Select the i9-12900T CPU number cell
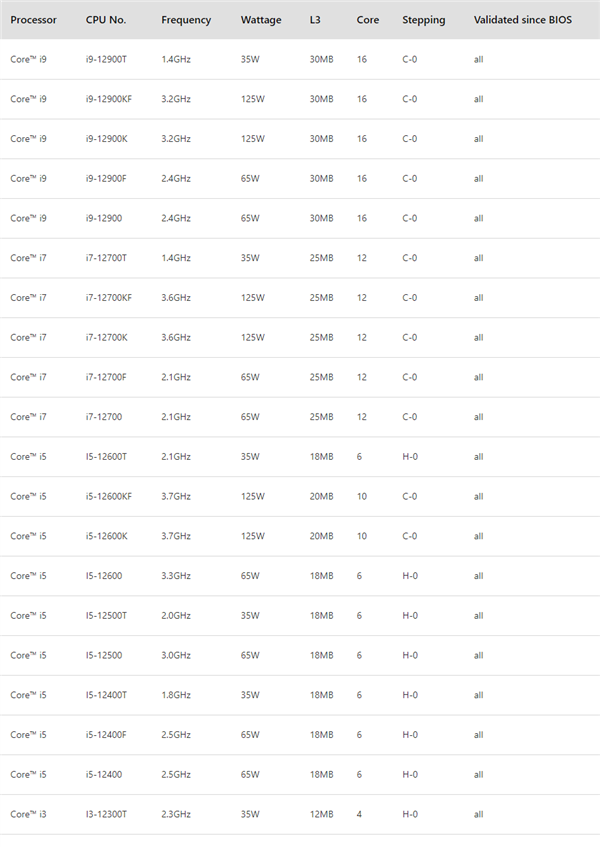 click(x=106, y=60)
